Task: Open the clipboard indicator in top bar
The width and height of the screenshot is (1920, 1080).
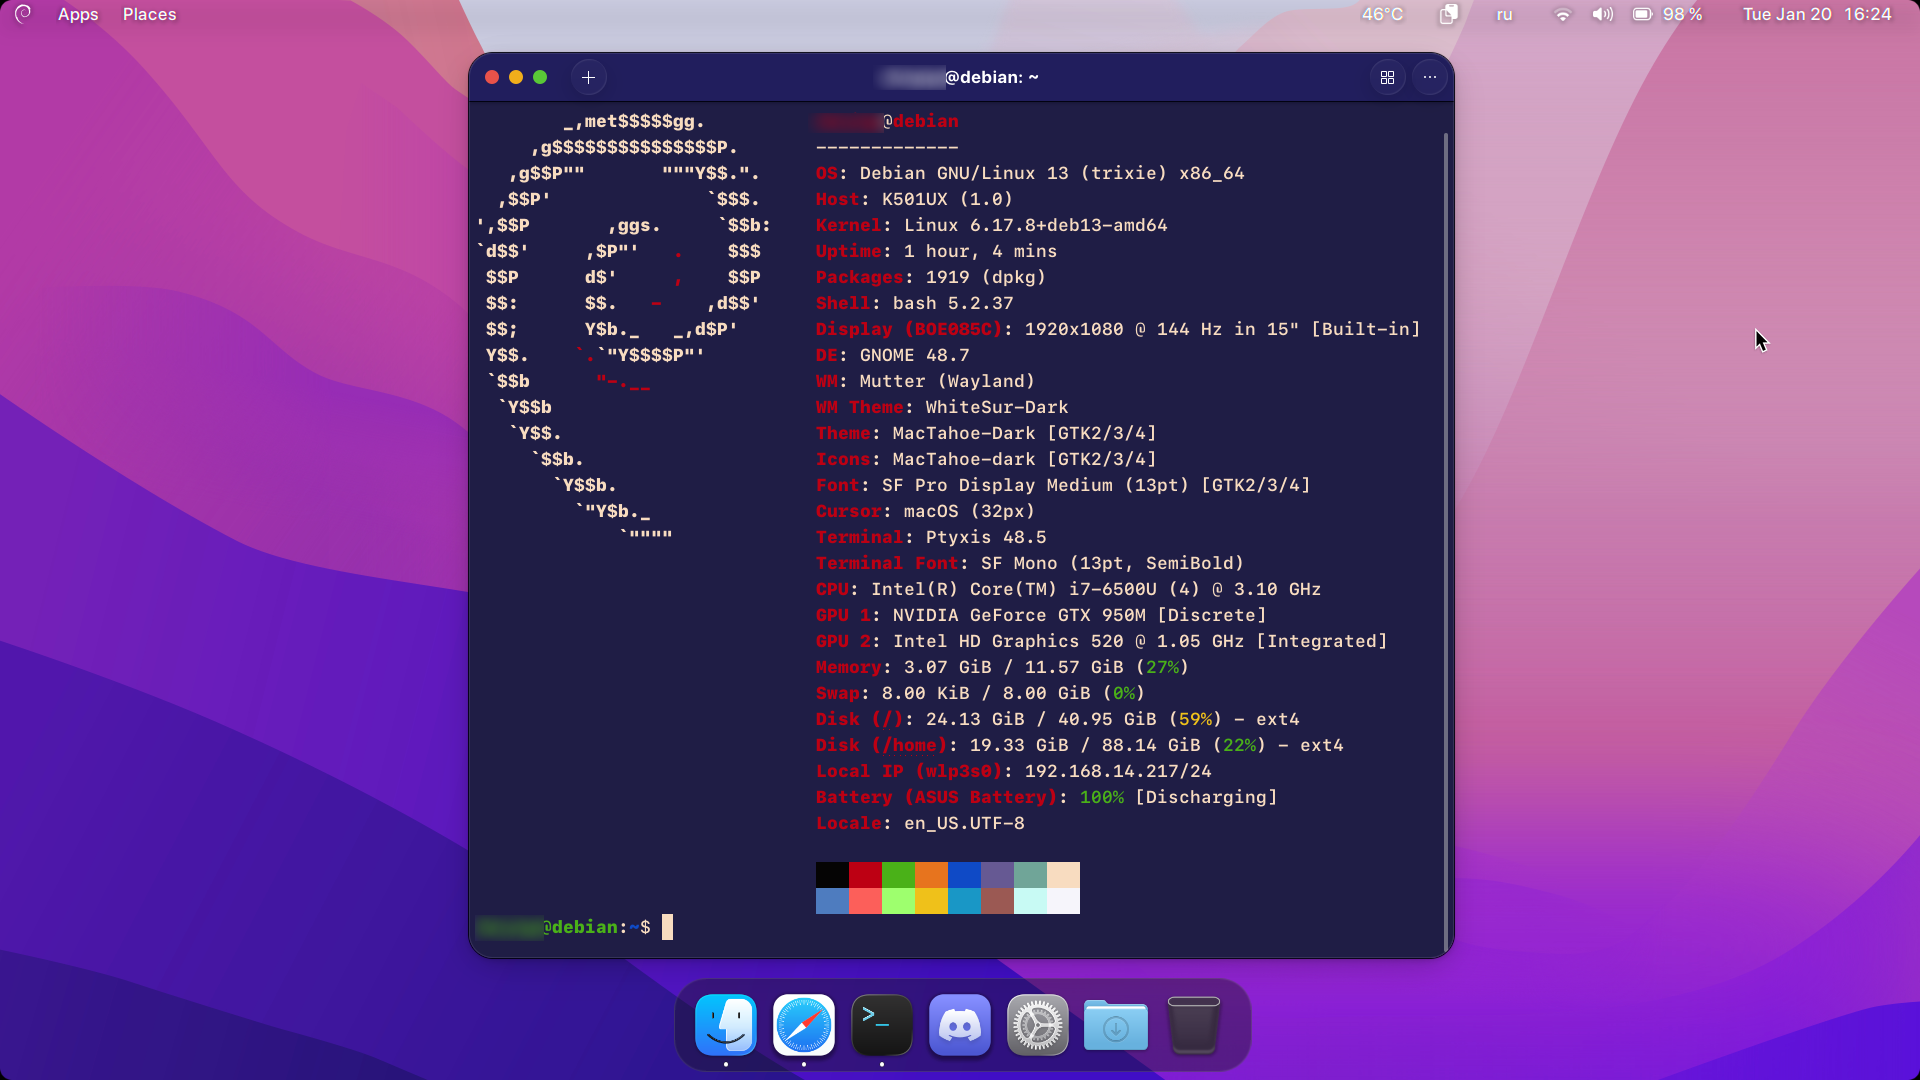Action: pos(1448,14)
